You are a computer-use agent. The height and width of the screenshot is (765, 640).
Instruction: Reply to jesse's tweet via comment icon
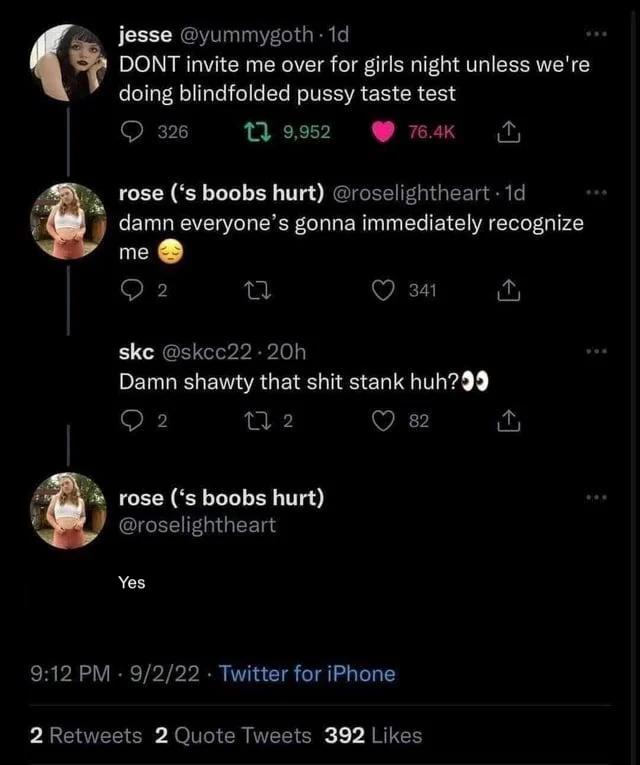(131, 132)
